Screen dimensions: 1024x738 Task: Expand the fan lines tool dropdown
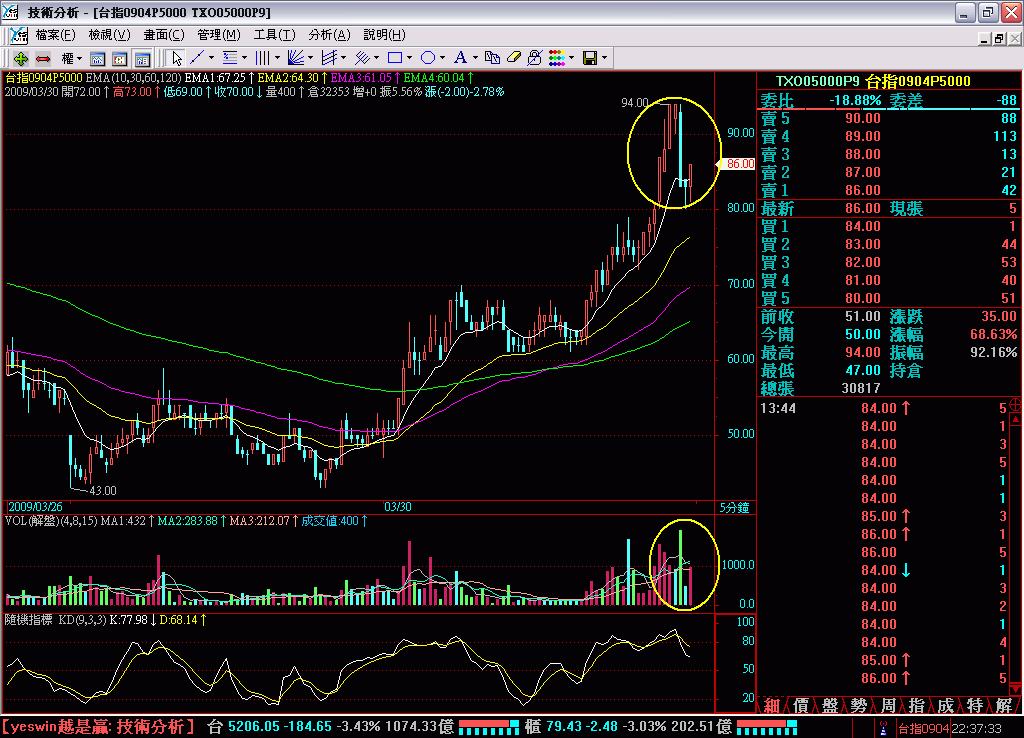coord(310,59)
